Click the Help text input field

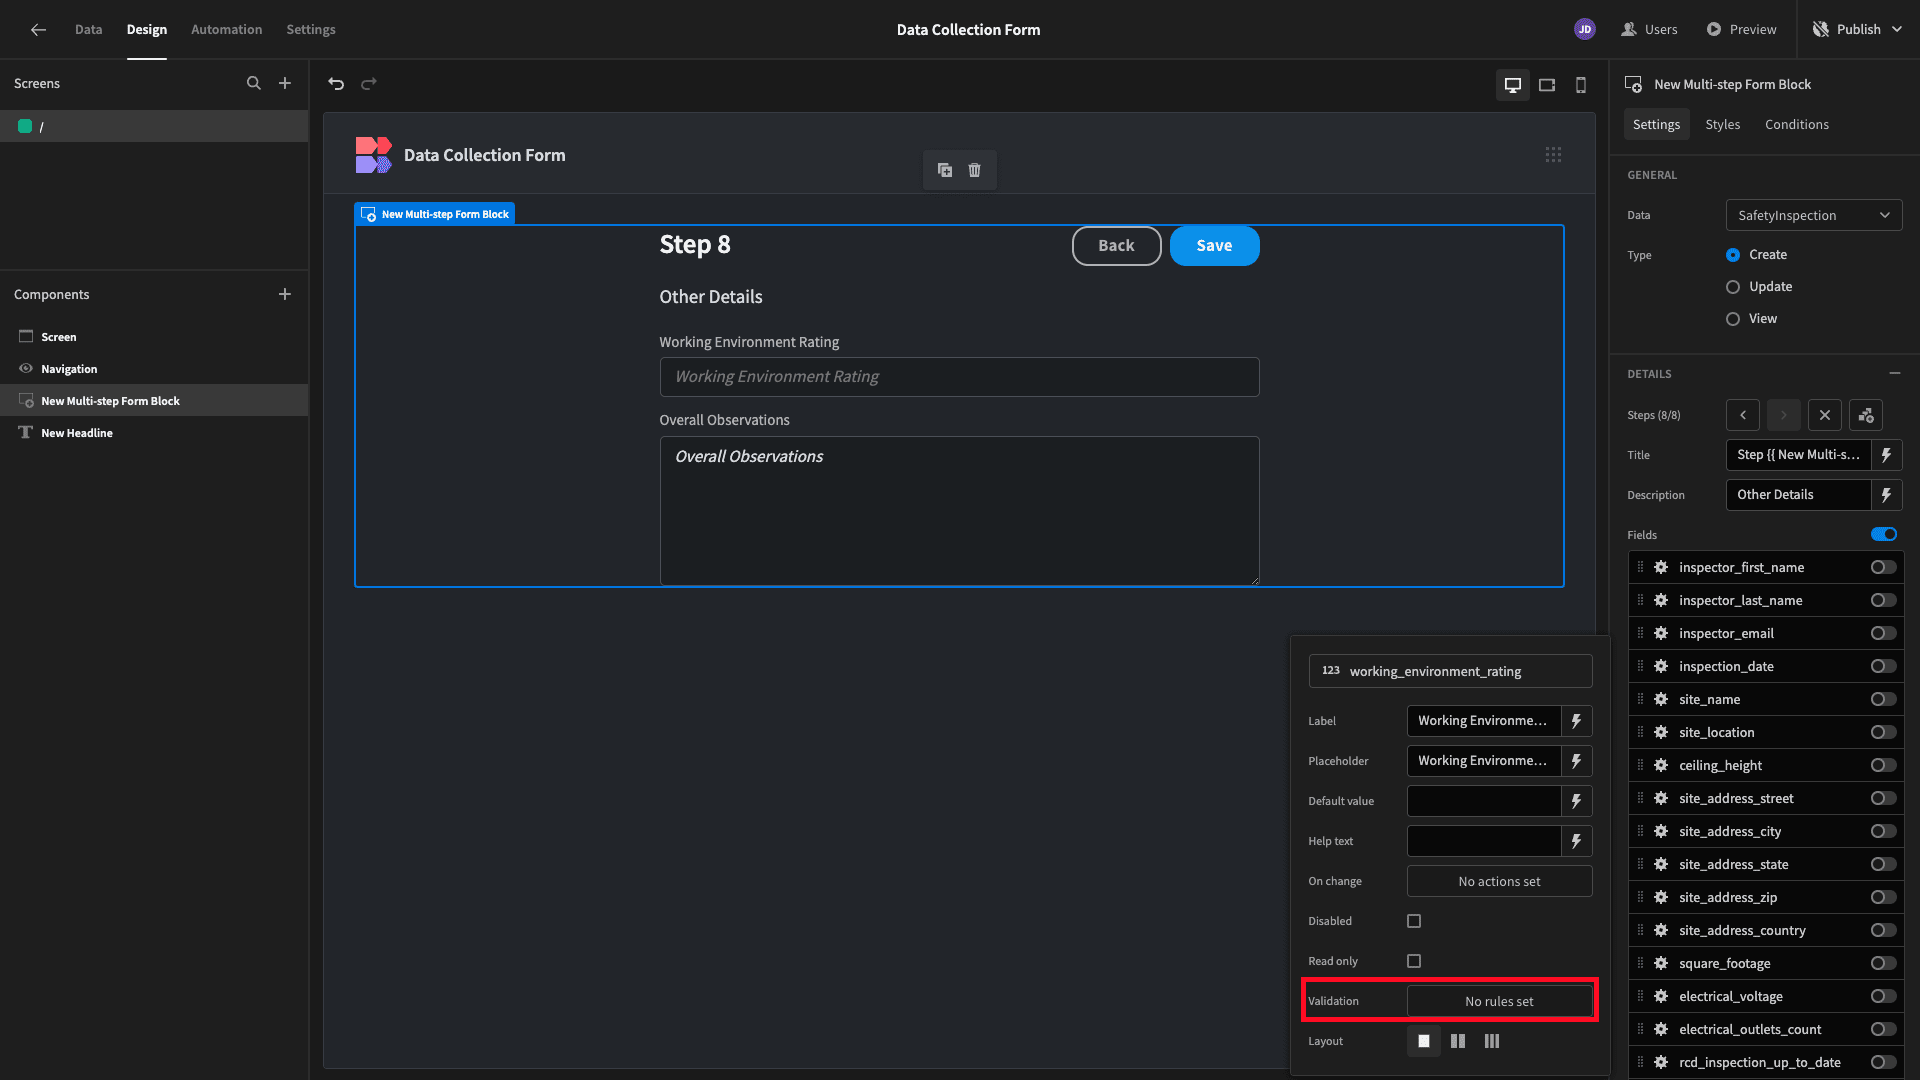point(1484,841)
